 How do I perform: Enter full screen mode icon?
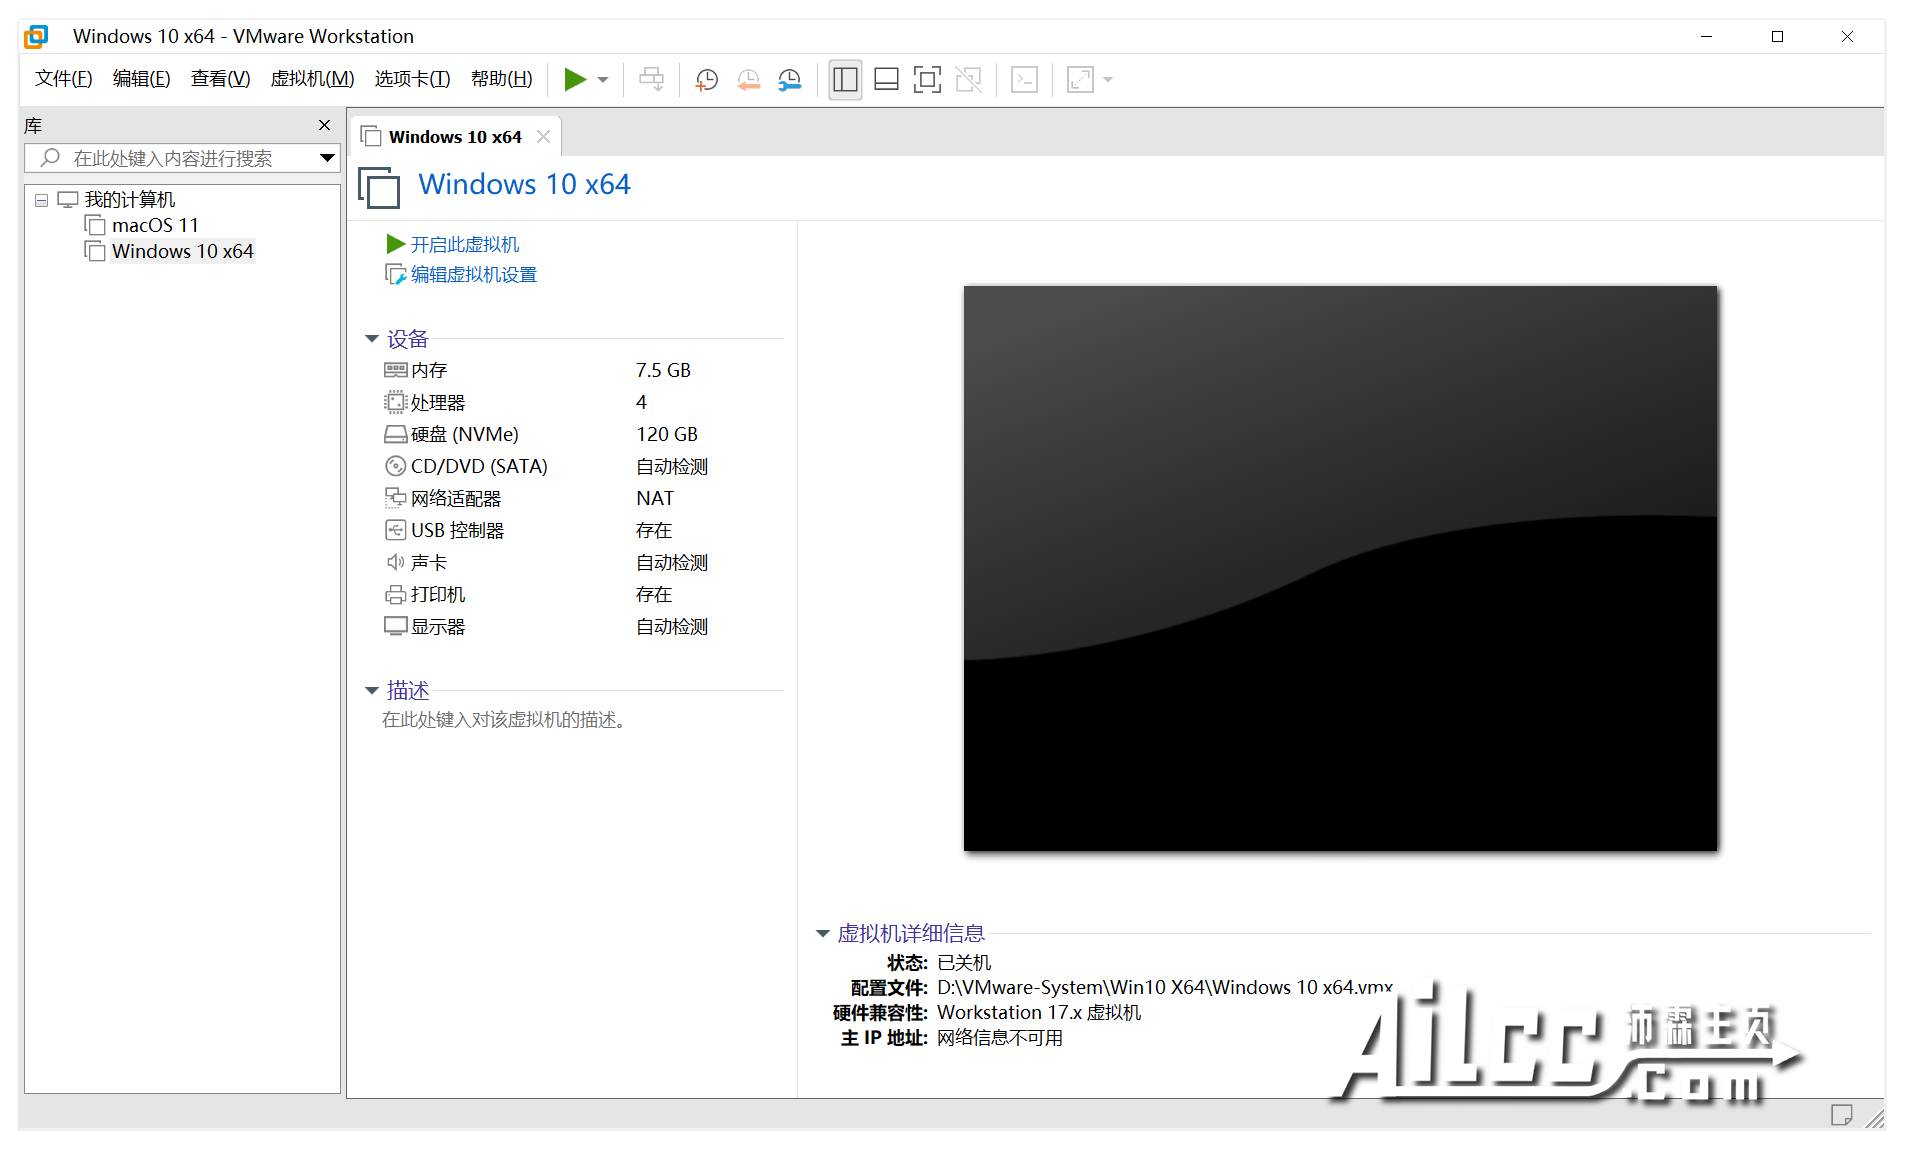tap(927, 79)
